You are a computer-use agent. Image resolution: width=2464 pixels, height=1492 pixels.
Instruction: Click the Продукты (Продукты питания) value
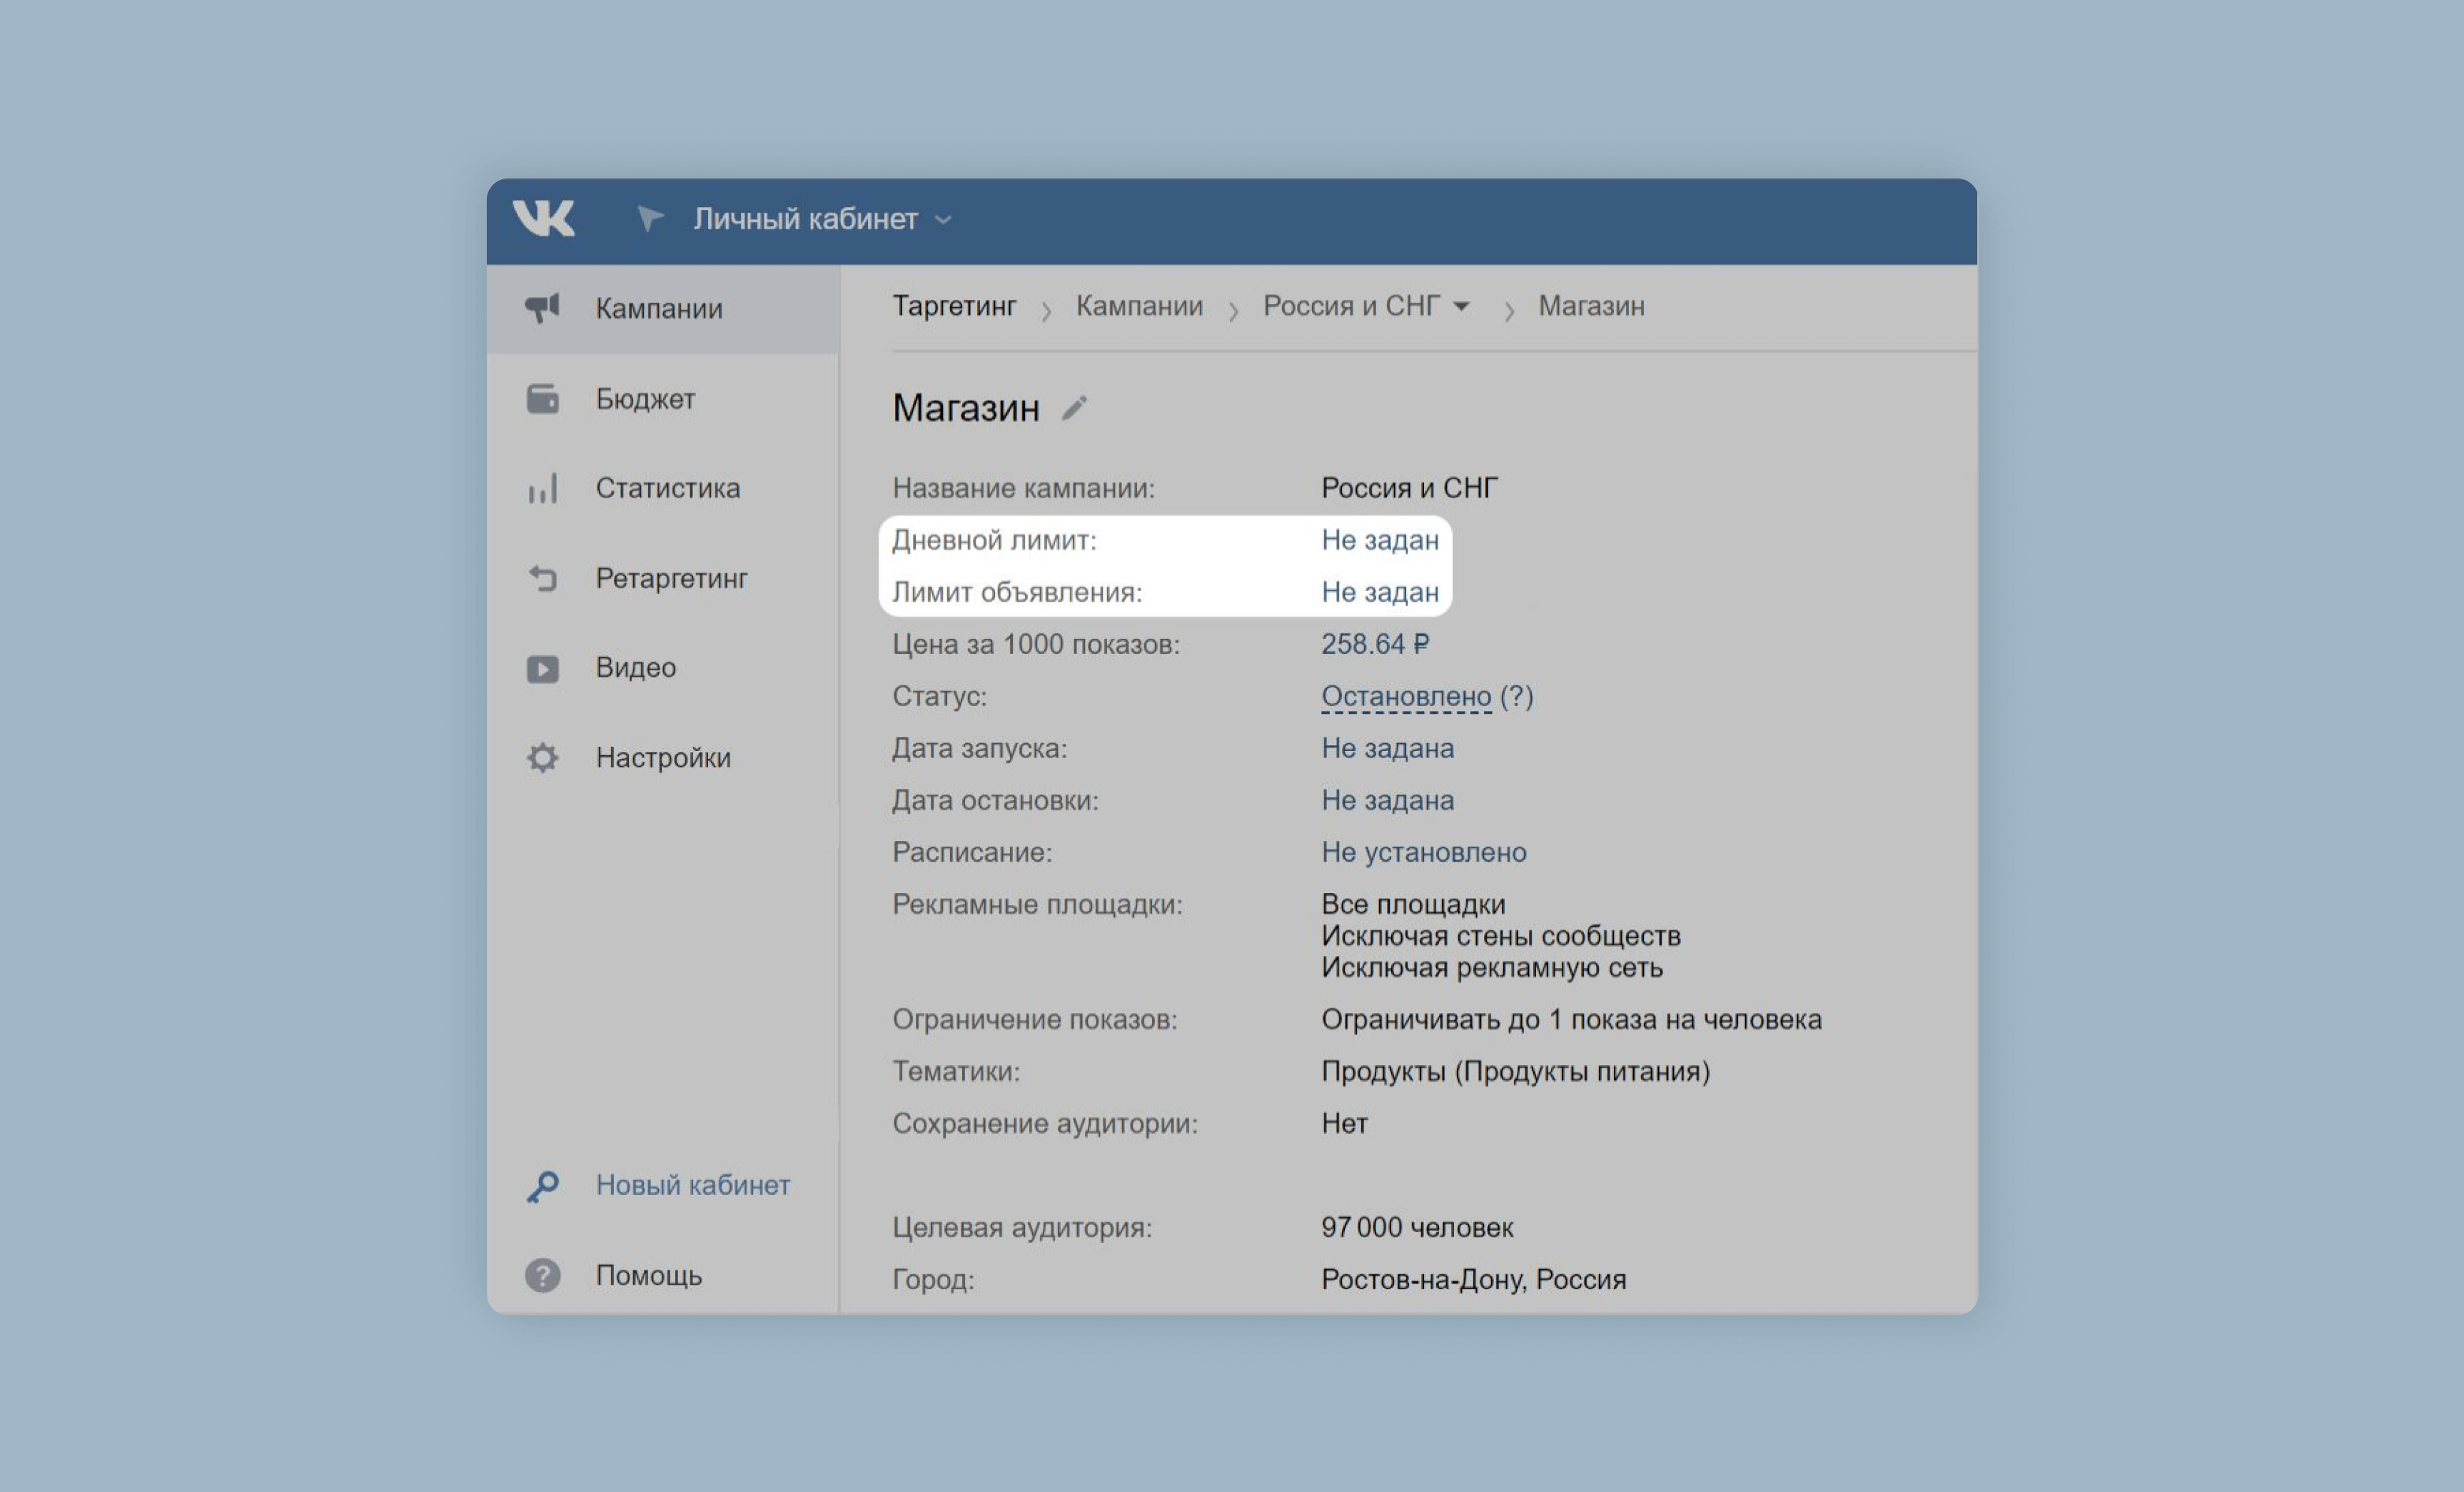(1516, 1072)
